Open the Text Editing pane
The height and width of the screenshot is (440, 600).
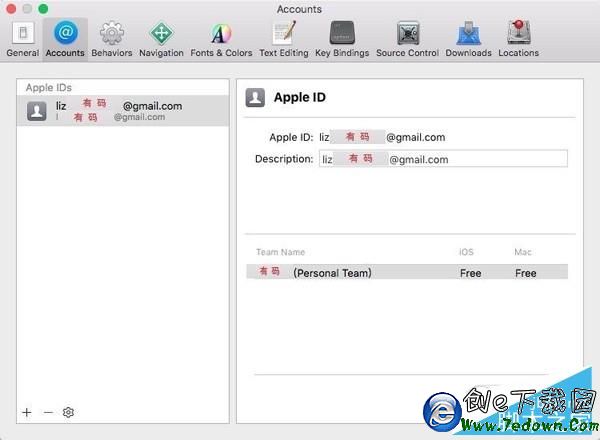[284, 39]
